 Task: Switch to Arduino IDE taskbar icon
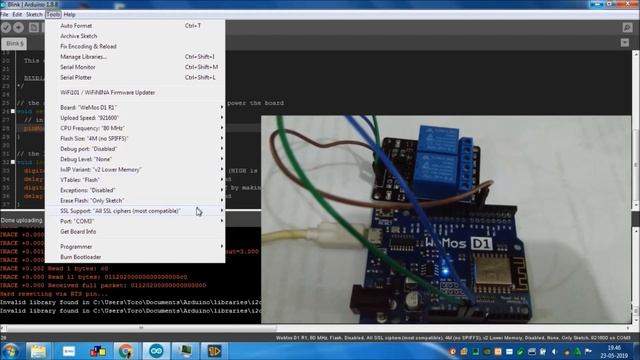(x=156, y=351)
